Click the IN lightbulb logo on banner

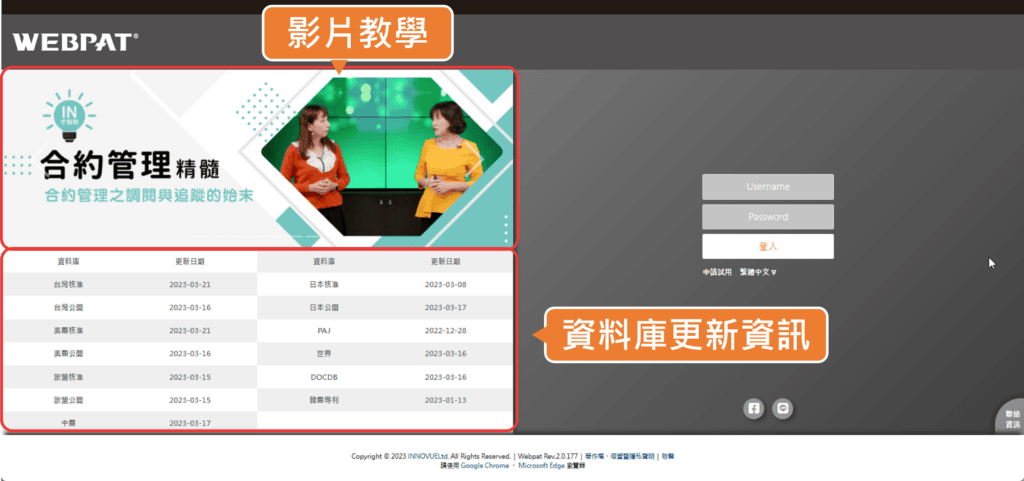point(70,113)
